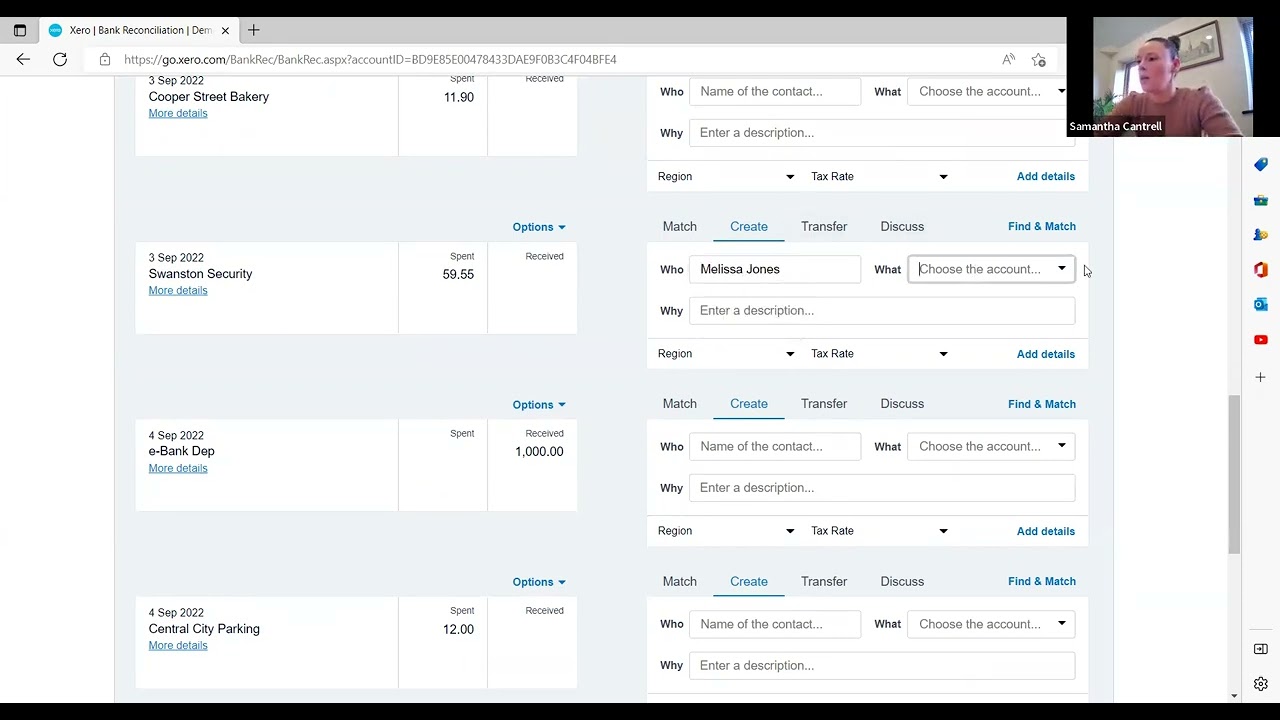Click the 1,000.00 received amount
The width and height of the screenshot is (1280, 720).
(539, 452)
